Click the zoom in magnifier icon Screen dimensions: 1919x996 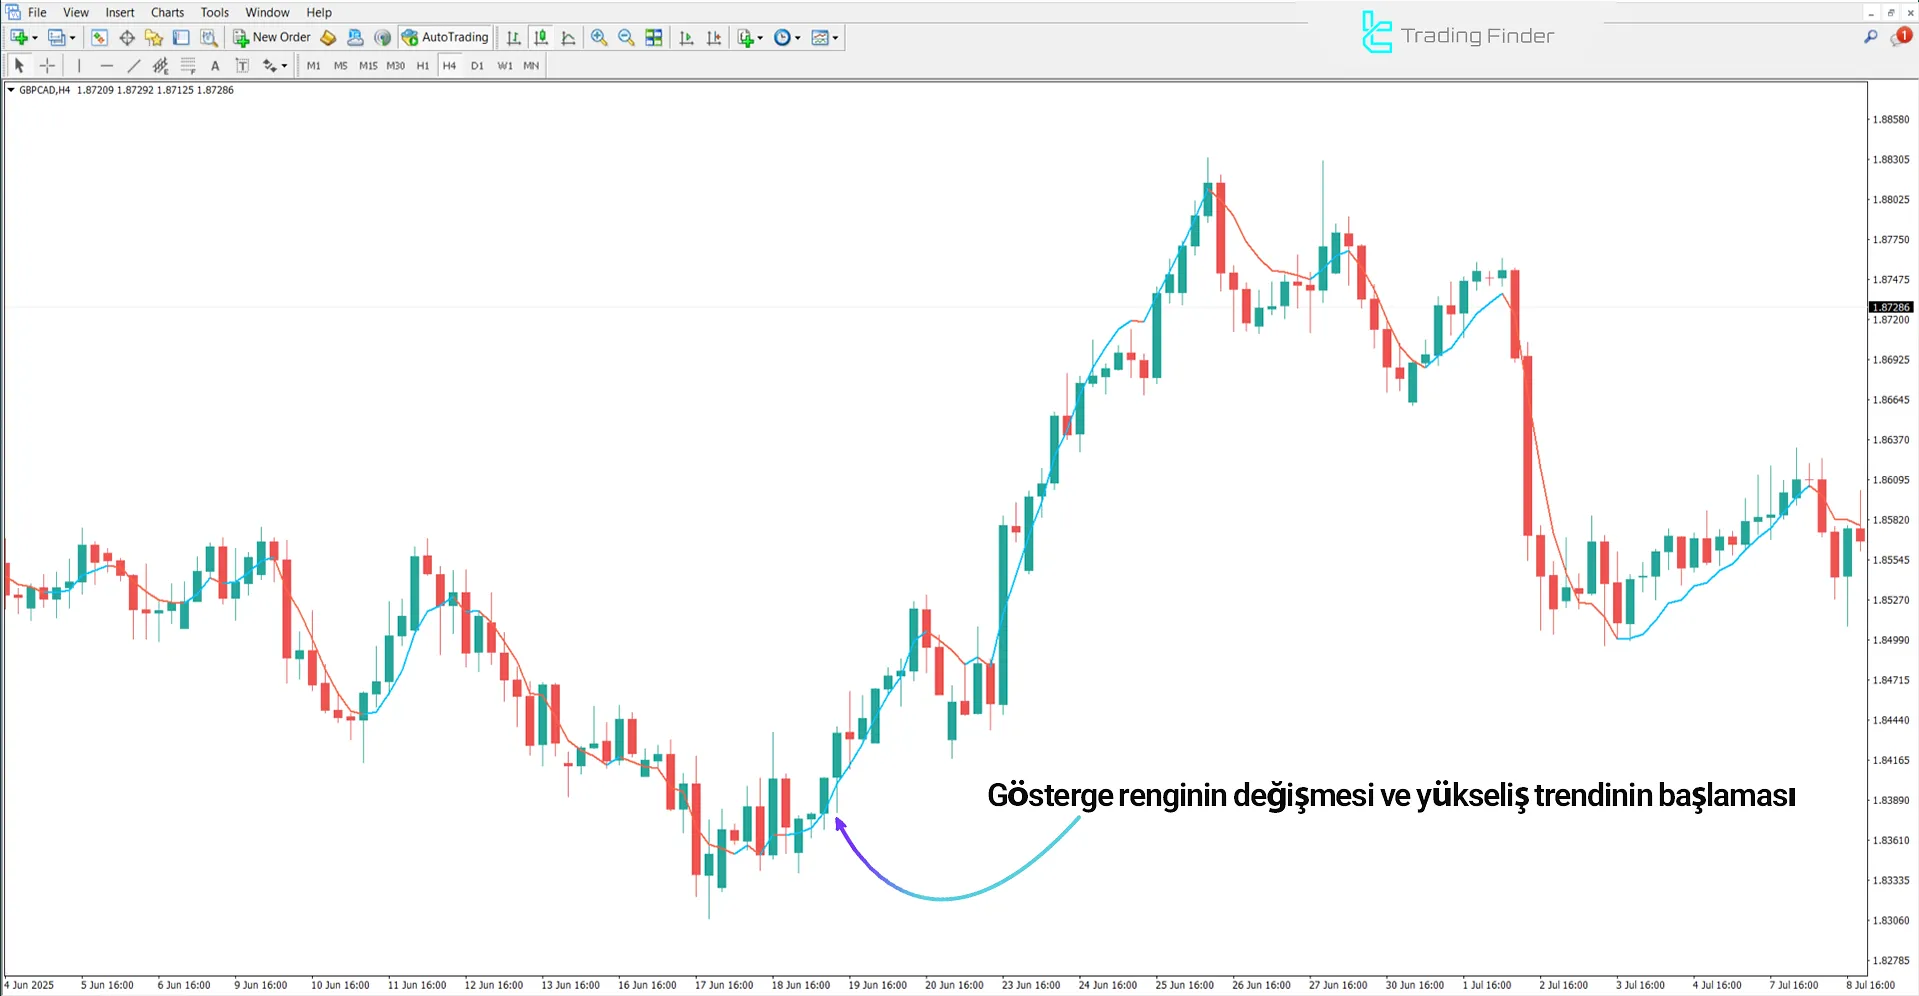[x=599, y=38]
